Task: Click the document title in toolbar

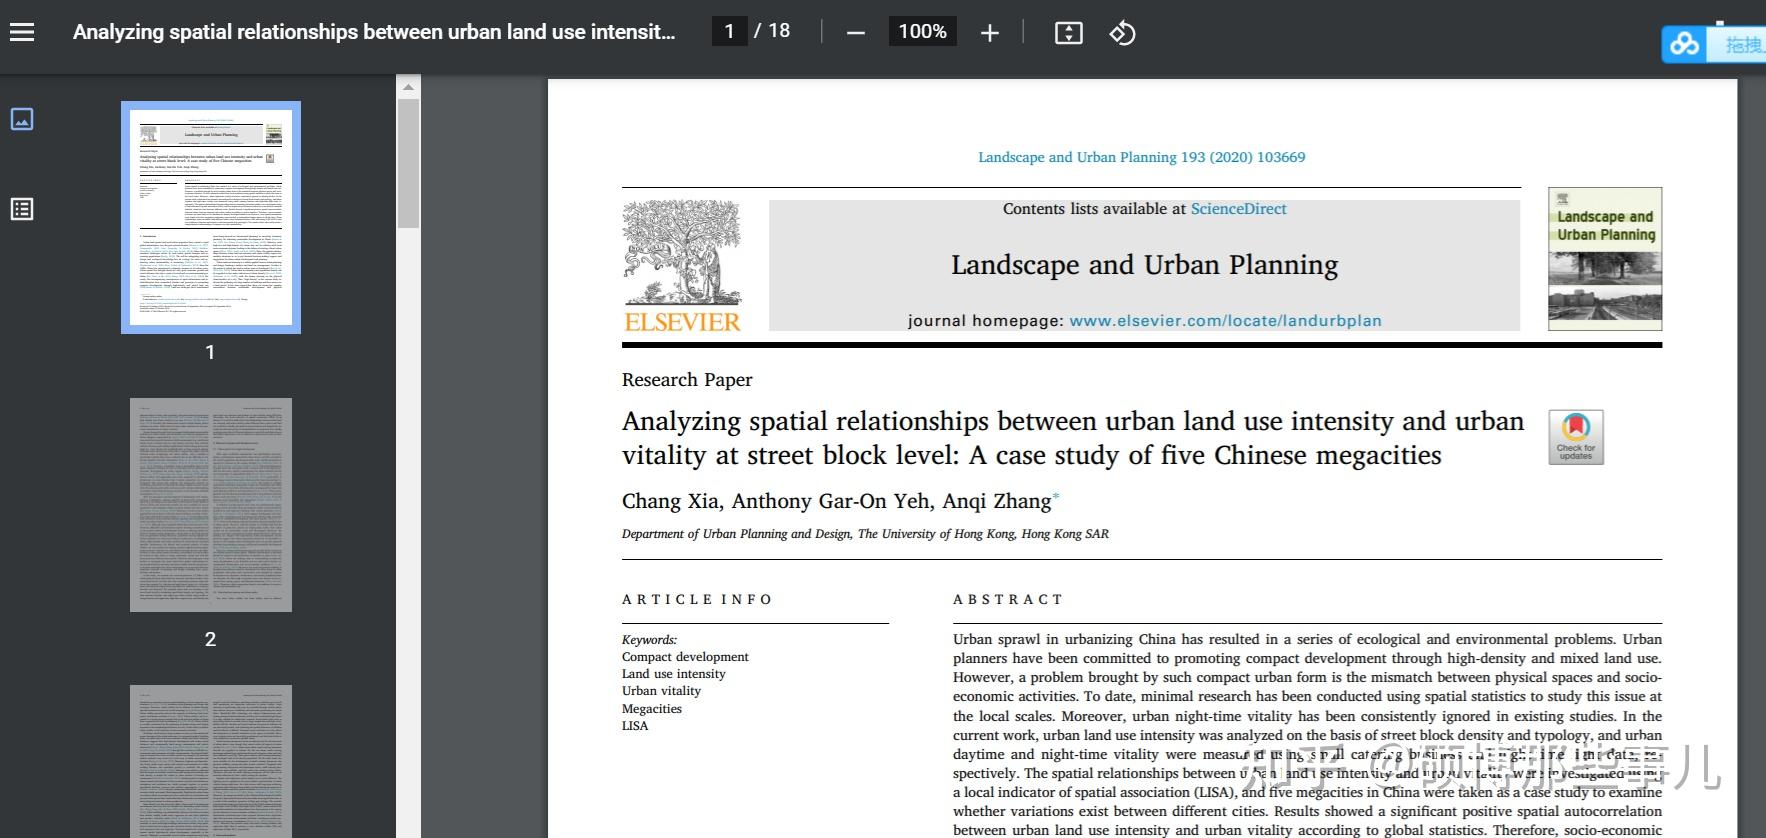Action: [x=374, y=32]
